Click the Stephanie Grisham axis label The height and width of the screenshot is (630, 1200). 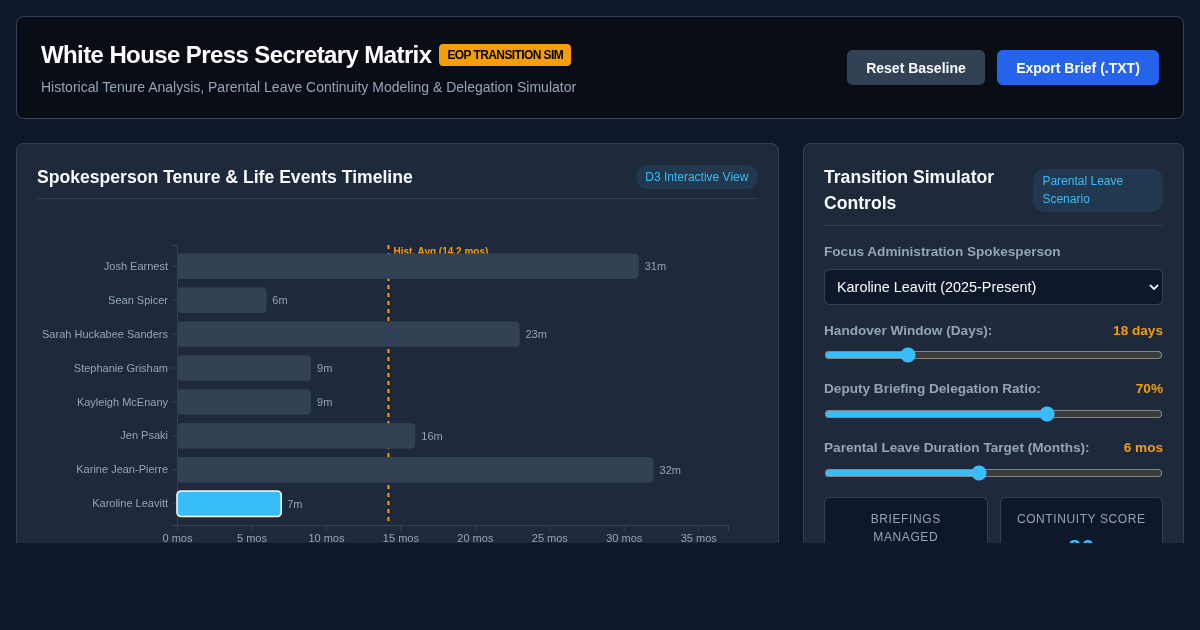tap(121, 368)
